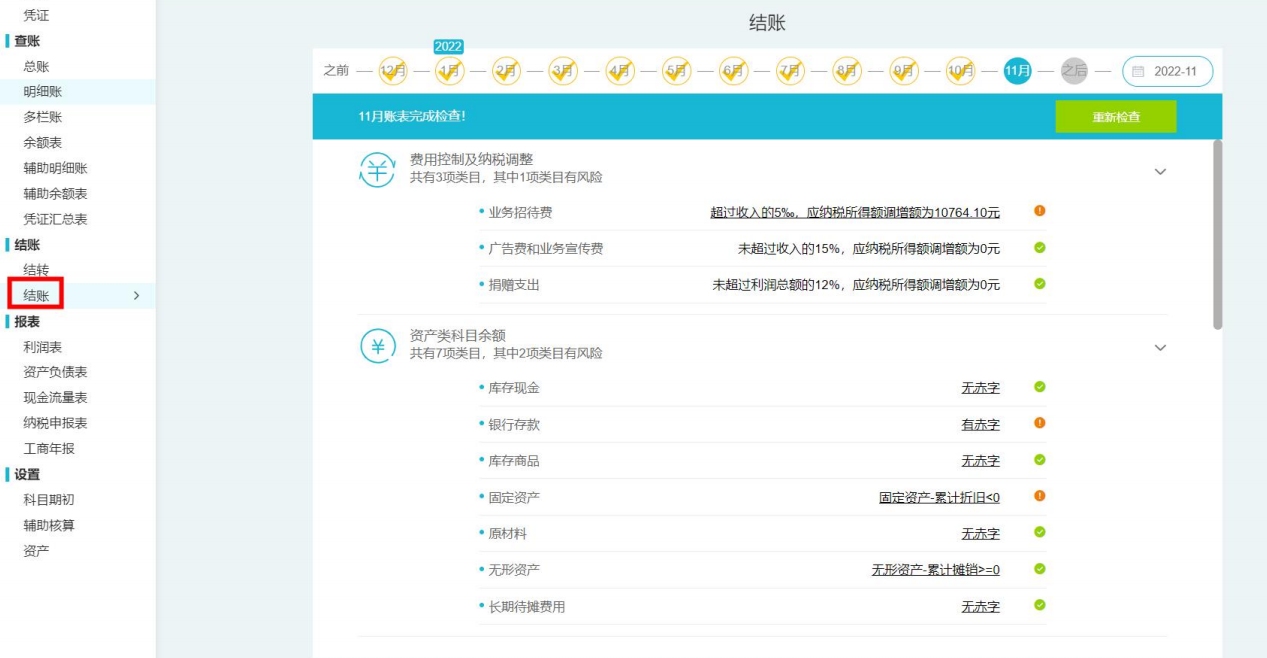Open 有赤字 link for 银行存款
The height and width of the screenshot is (658, 1267).
point(981,424)
